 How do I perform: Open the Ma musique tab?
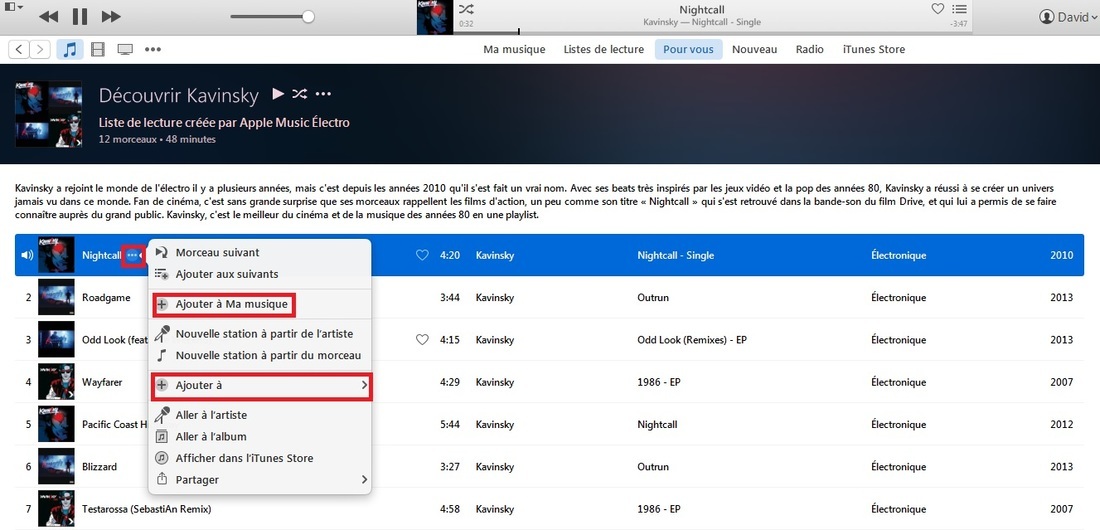pos(514,49)
